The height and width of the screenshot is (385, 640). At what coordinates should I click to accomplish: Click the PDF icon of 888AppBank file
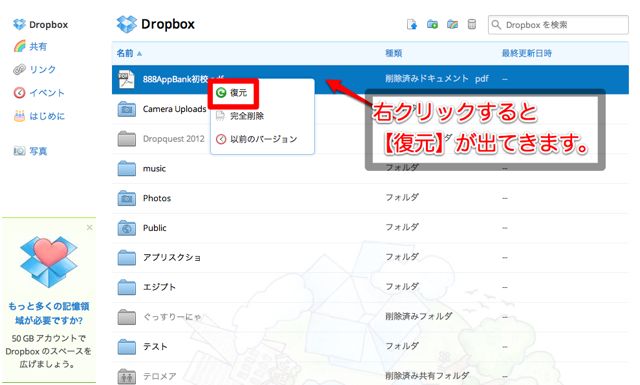coord(126,79)
